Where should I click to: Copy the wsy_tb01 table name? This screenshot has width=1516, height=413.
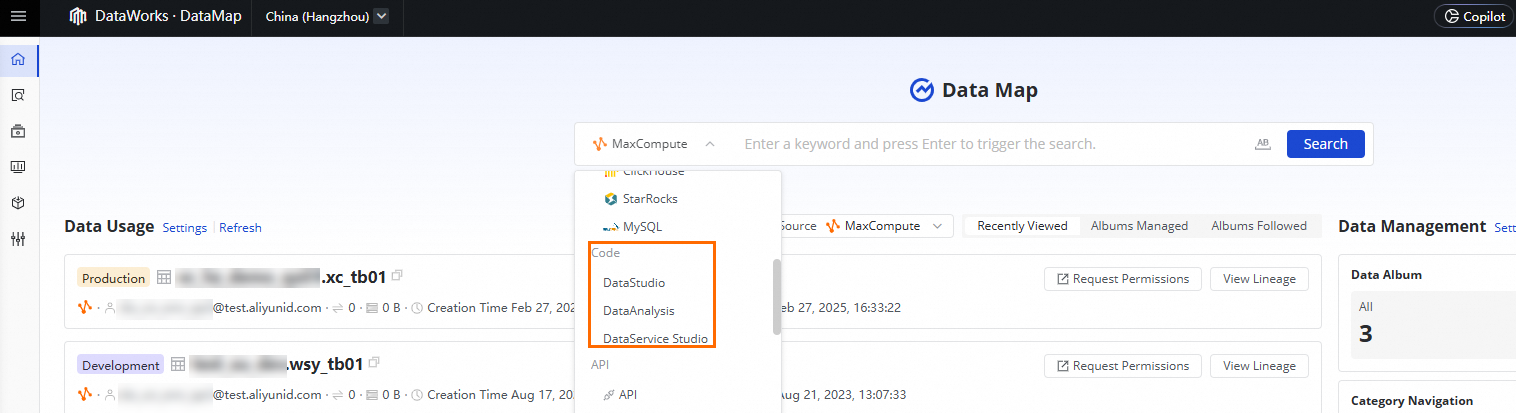[374, 362]
